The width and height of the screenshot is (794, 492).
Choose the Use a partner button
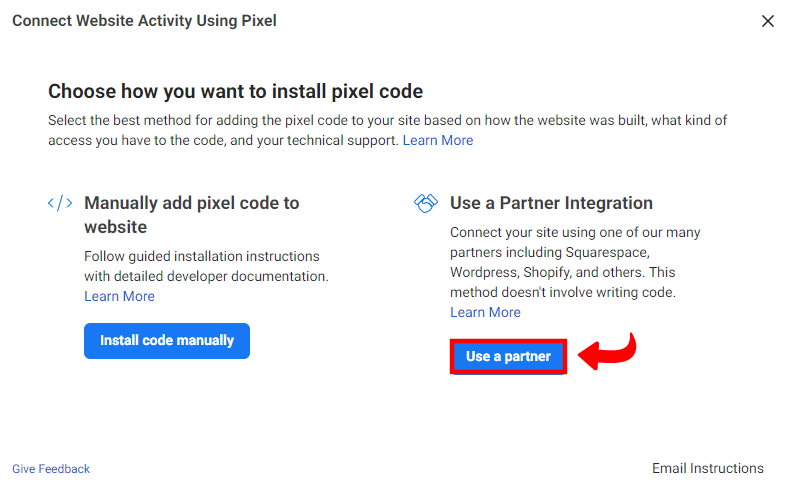tap(508, 356)
